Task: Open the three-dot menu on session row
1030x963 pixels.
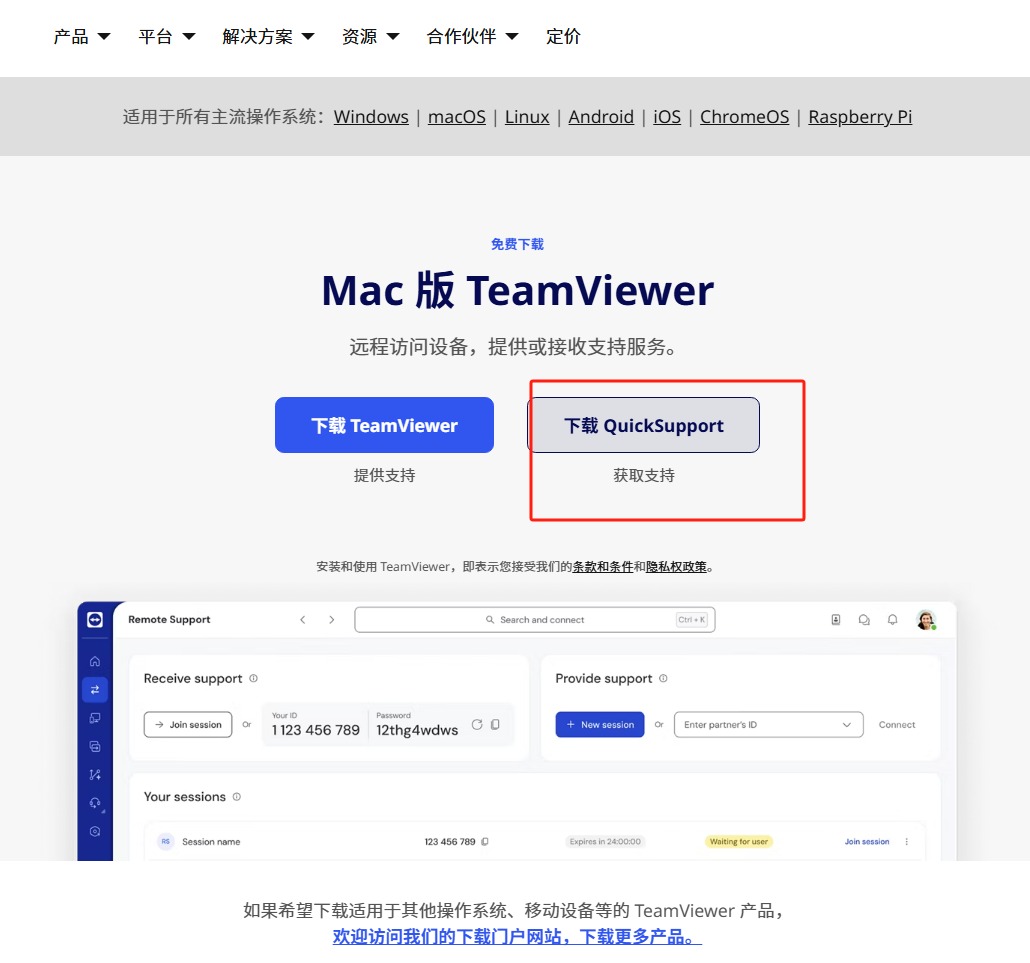Action: (907, 841)
